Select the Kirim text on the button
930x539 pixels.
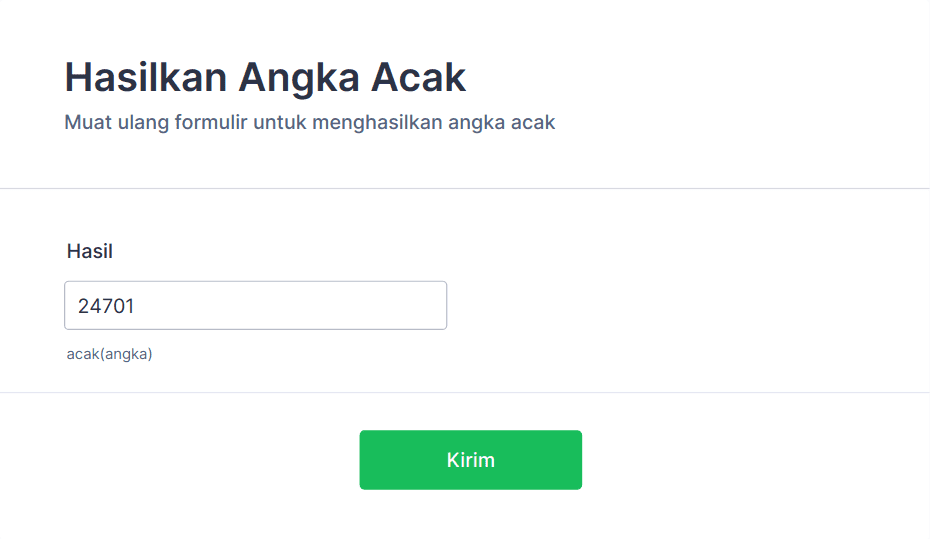click(x=470, y=460)
